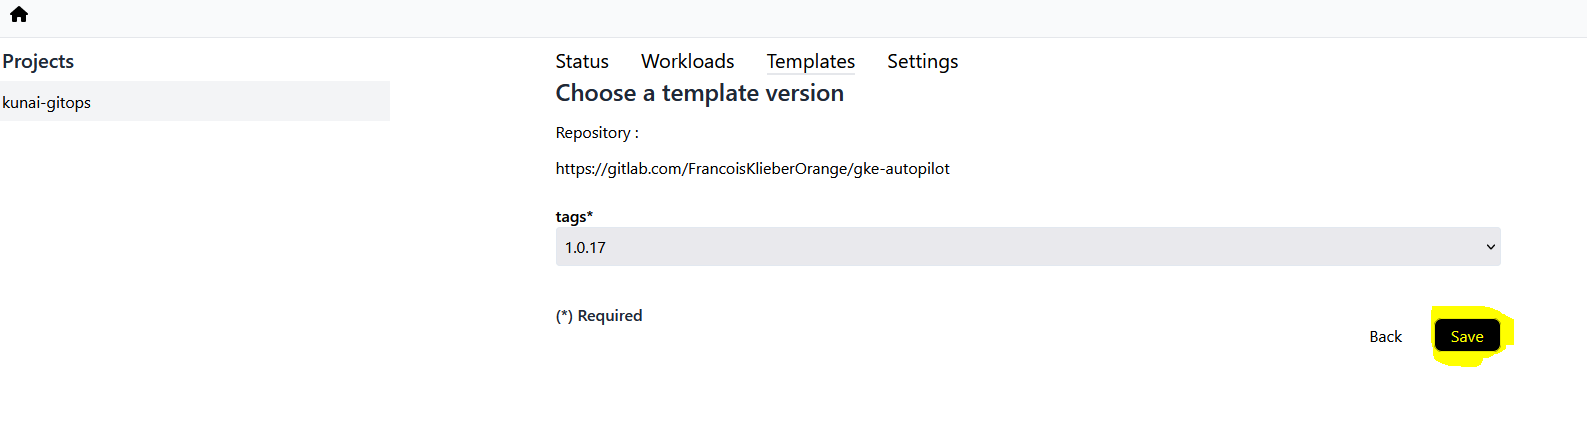Image resolution: width=1587 pixels, height=441 pixels.
Task: Click the chevron arrow of tags select
Action: [x=1490, y=247]
